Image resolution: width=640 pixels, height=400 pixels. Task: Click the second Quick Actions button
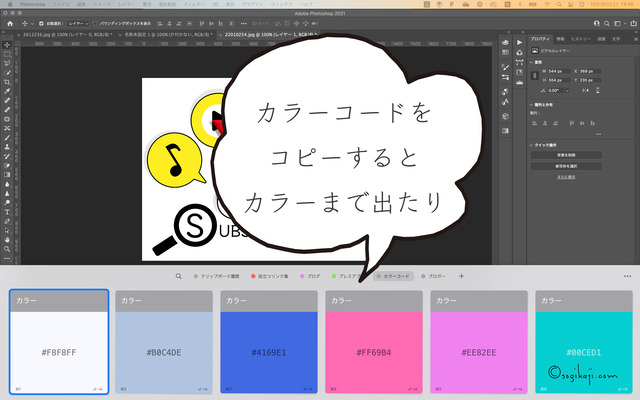(566, 166)
